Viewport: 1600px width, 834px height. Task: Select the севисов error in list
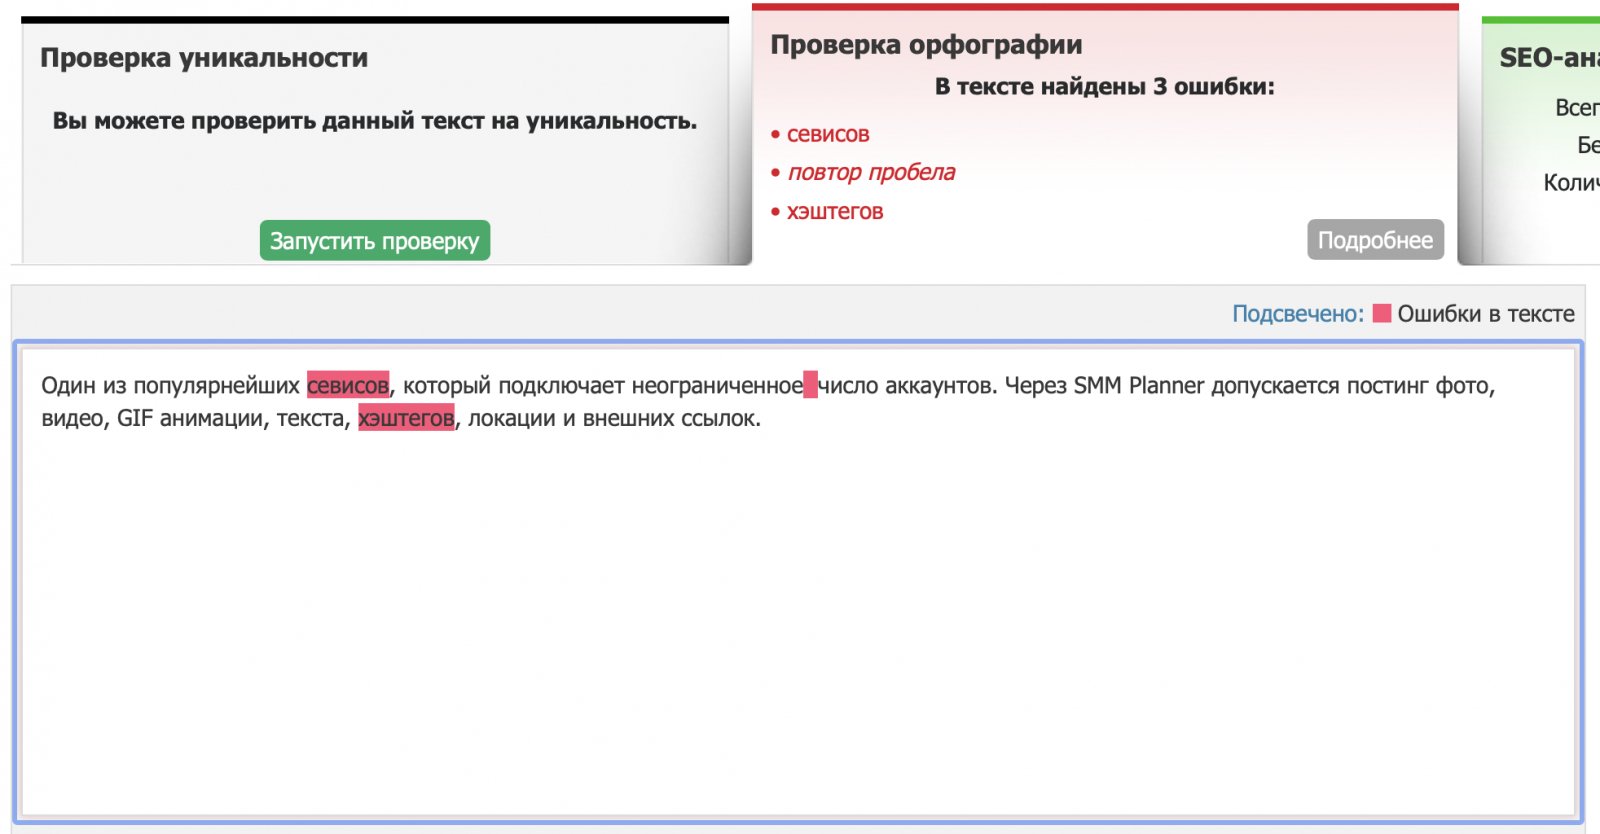point(828,134)
